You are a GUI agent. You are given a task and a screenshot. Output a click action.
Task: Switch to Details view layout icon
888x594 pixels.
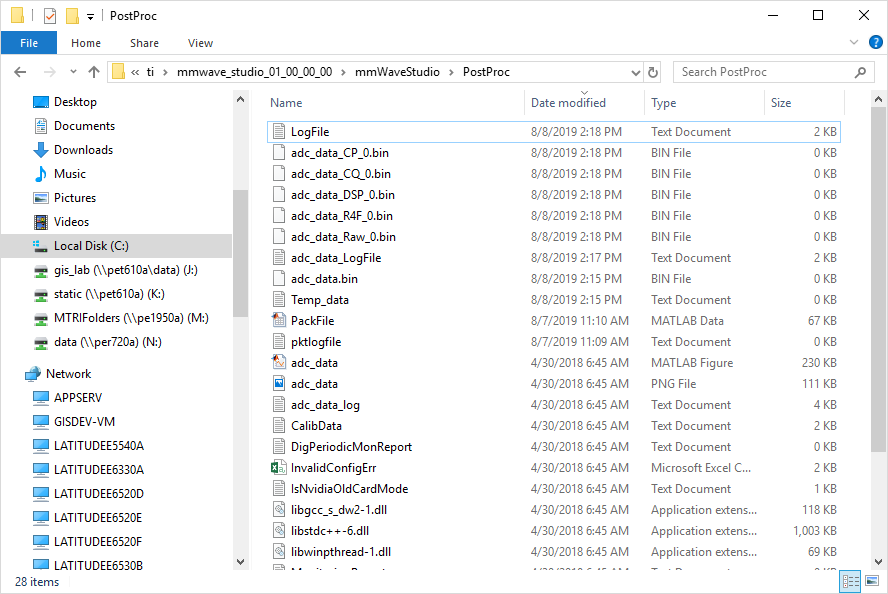(x=851, y=582)
